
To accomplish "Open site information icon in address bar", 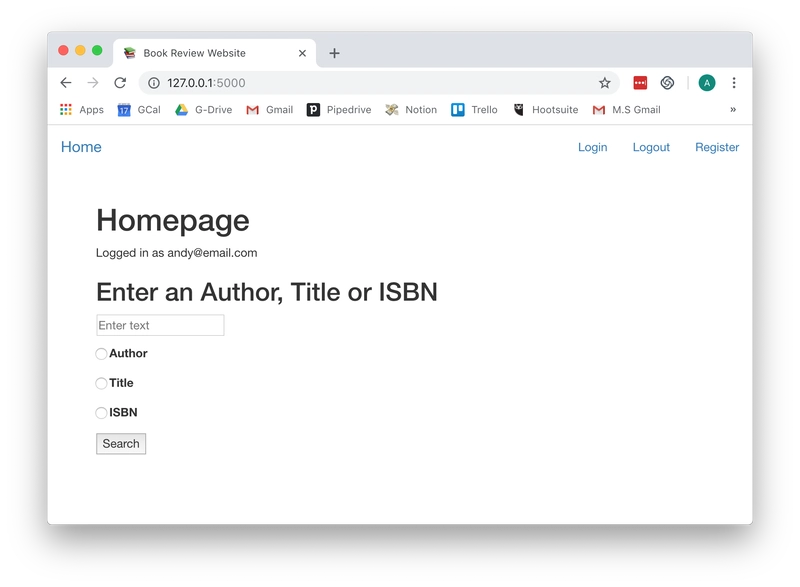I will [x=154, y=83].
